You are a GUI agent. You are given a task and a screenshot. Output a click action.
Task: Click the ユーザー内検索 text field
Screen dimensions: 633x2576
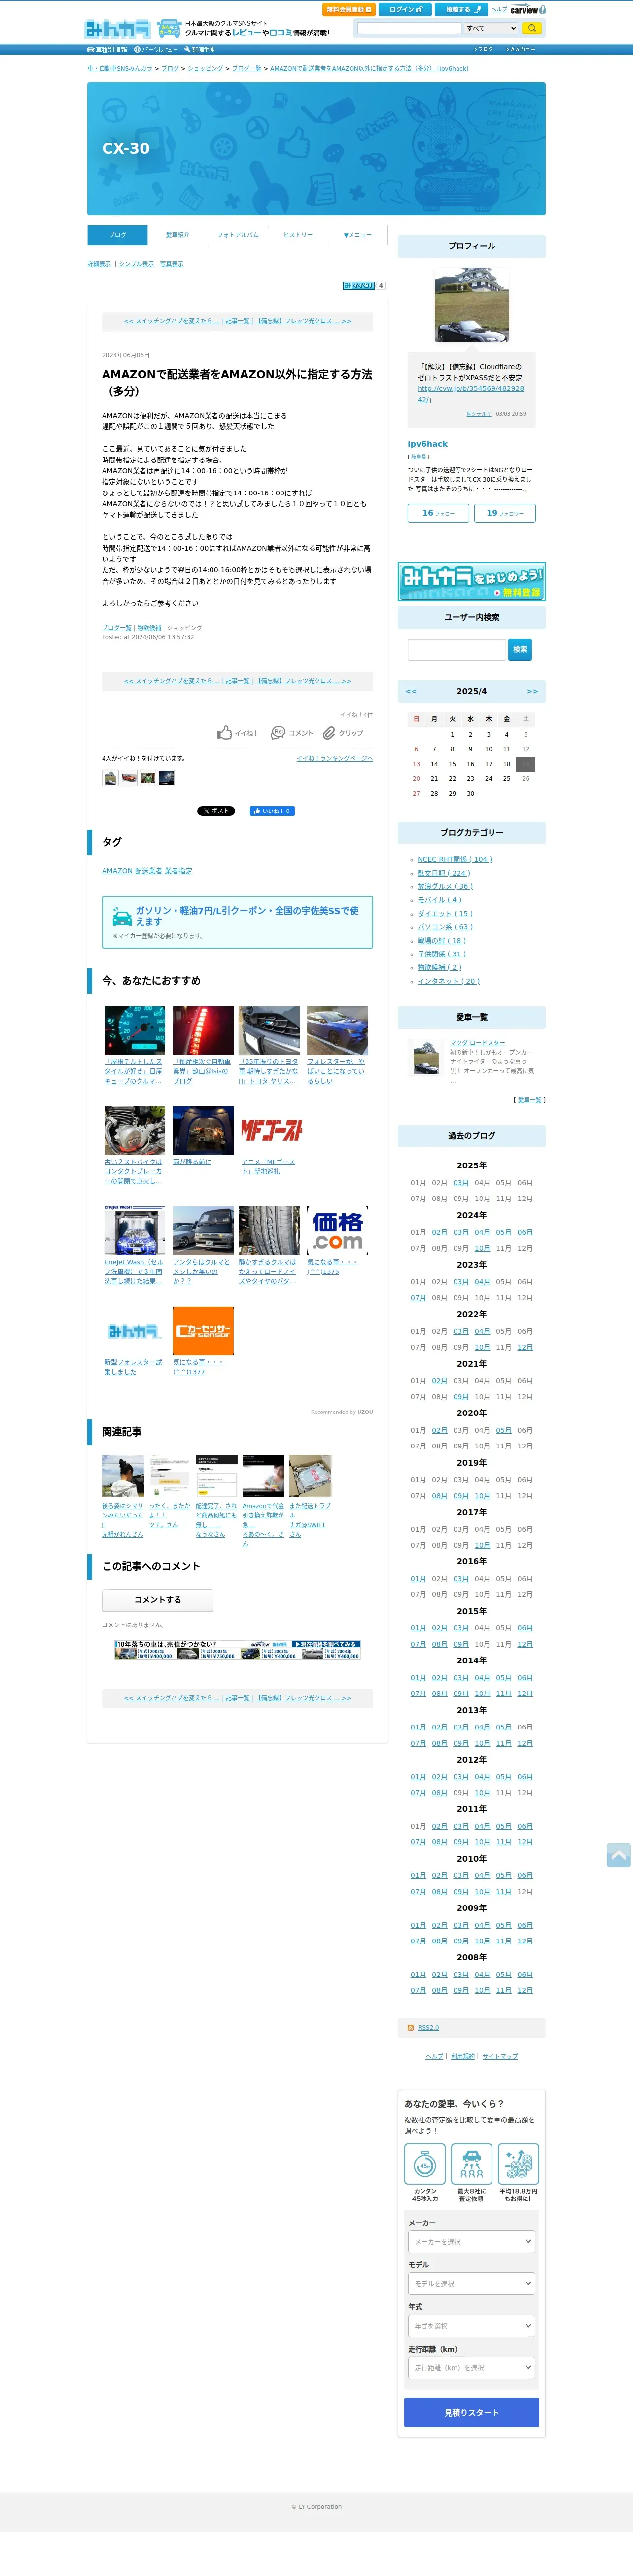(457, 649)
